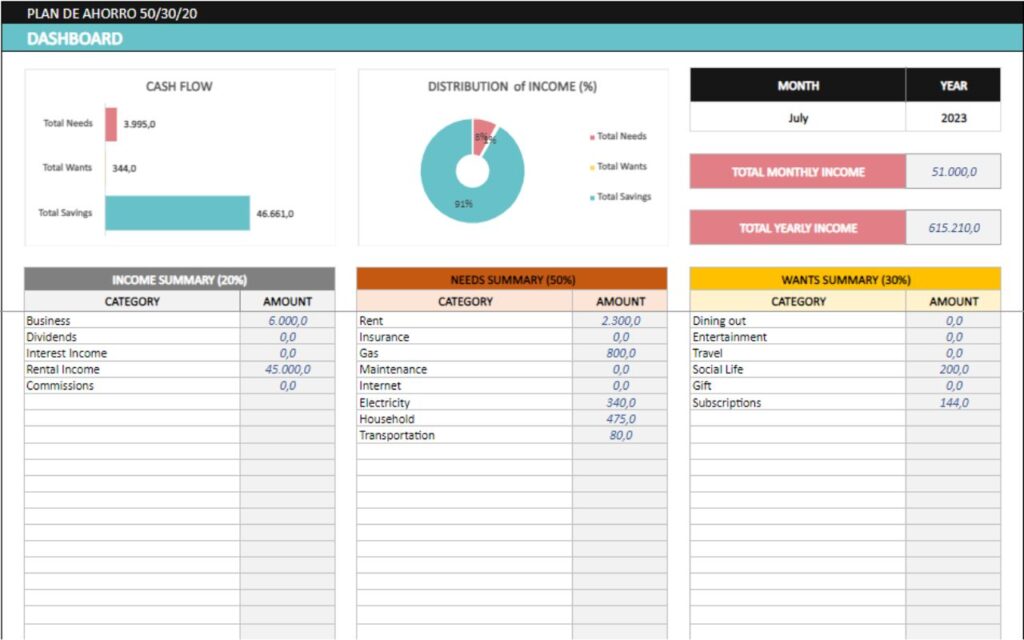Click the Entertainment category cell
The width and height of the screenshot is (1024, 640).
coord(797,337)
